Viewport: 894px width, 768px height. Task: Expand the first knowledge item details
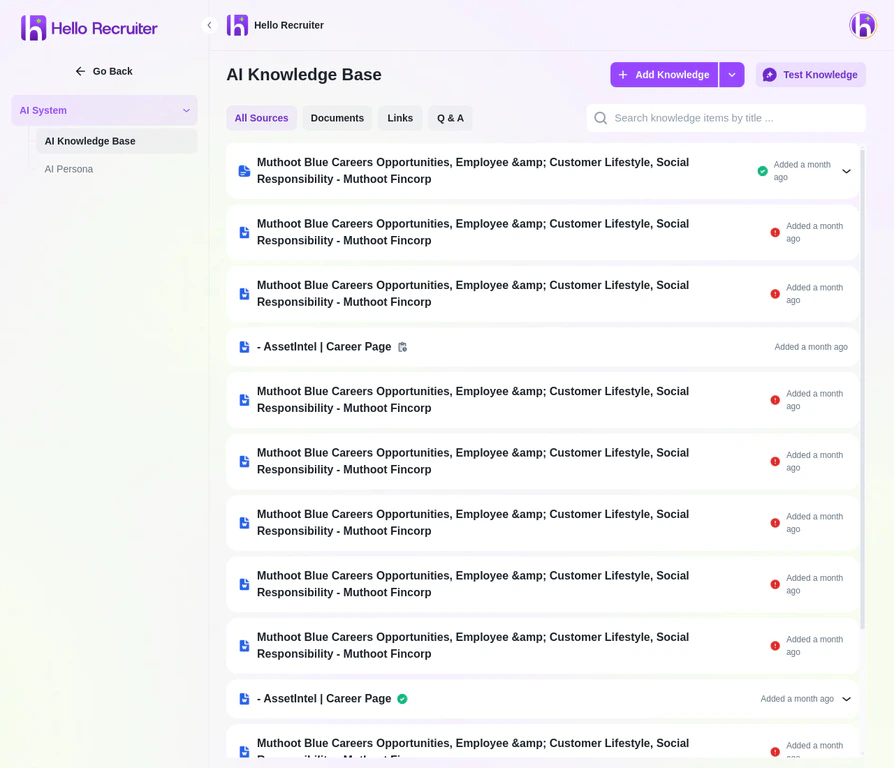[x=847, y=171]
